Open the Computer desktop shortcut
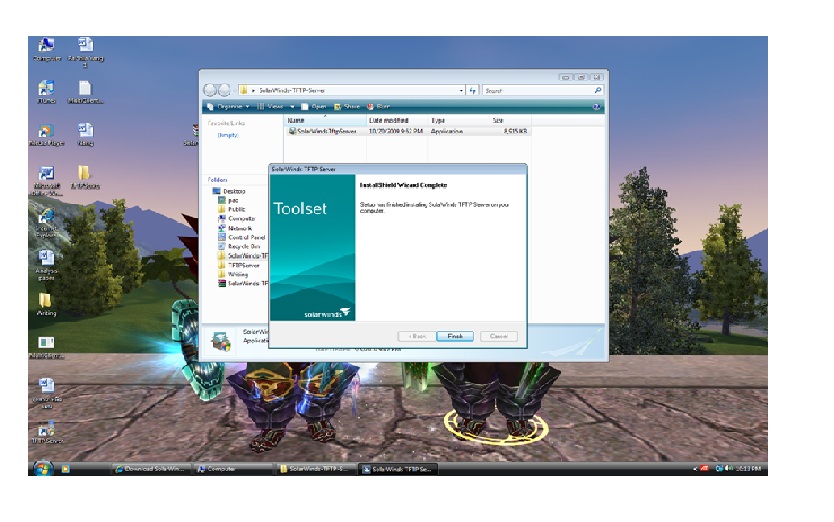 coord(47,49)
